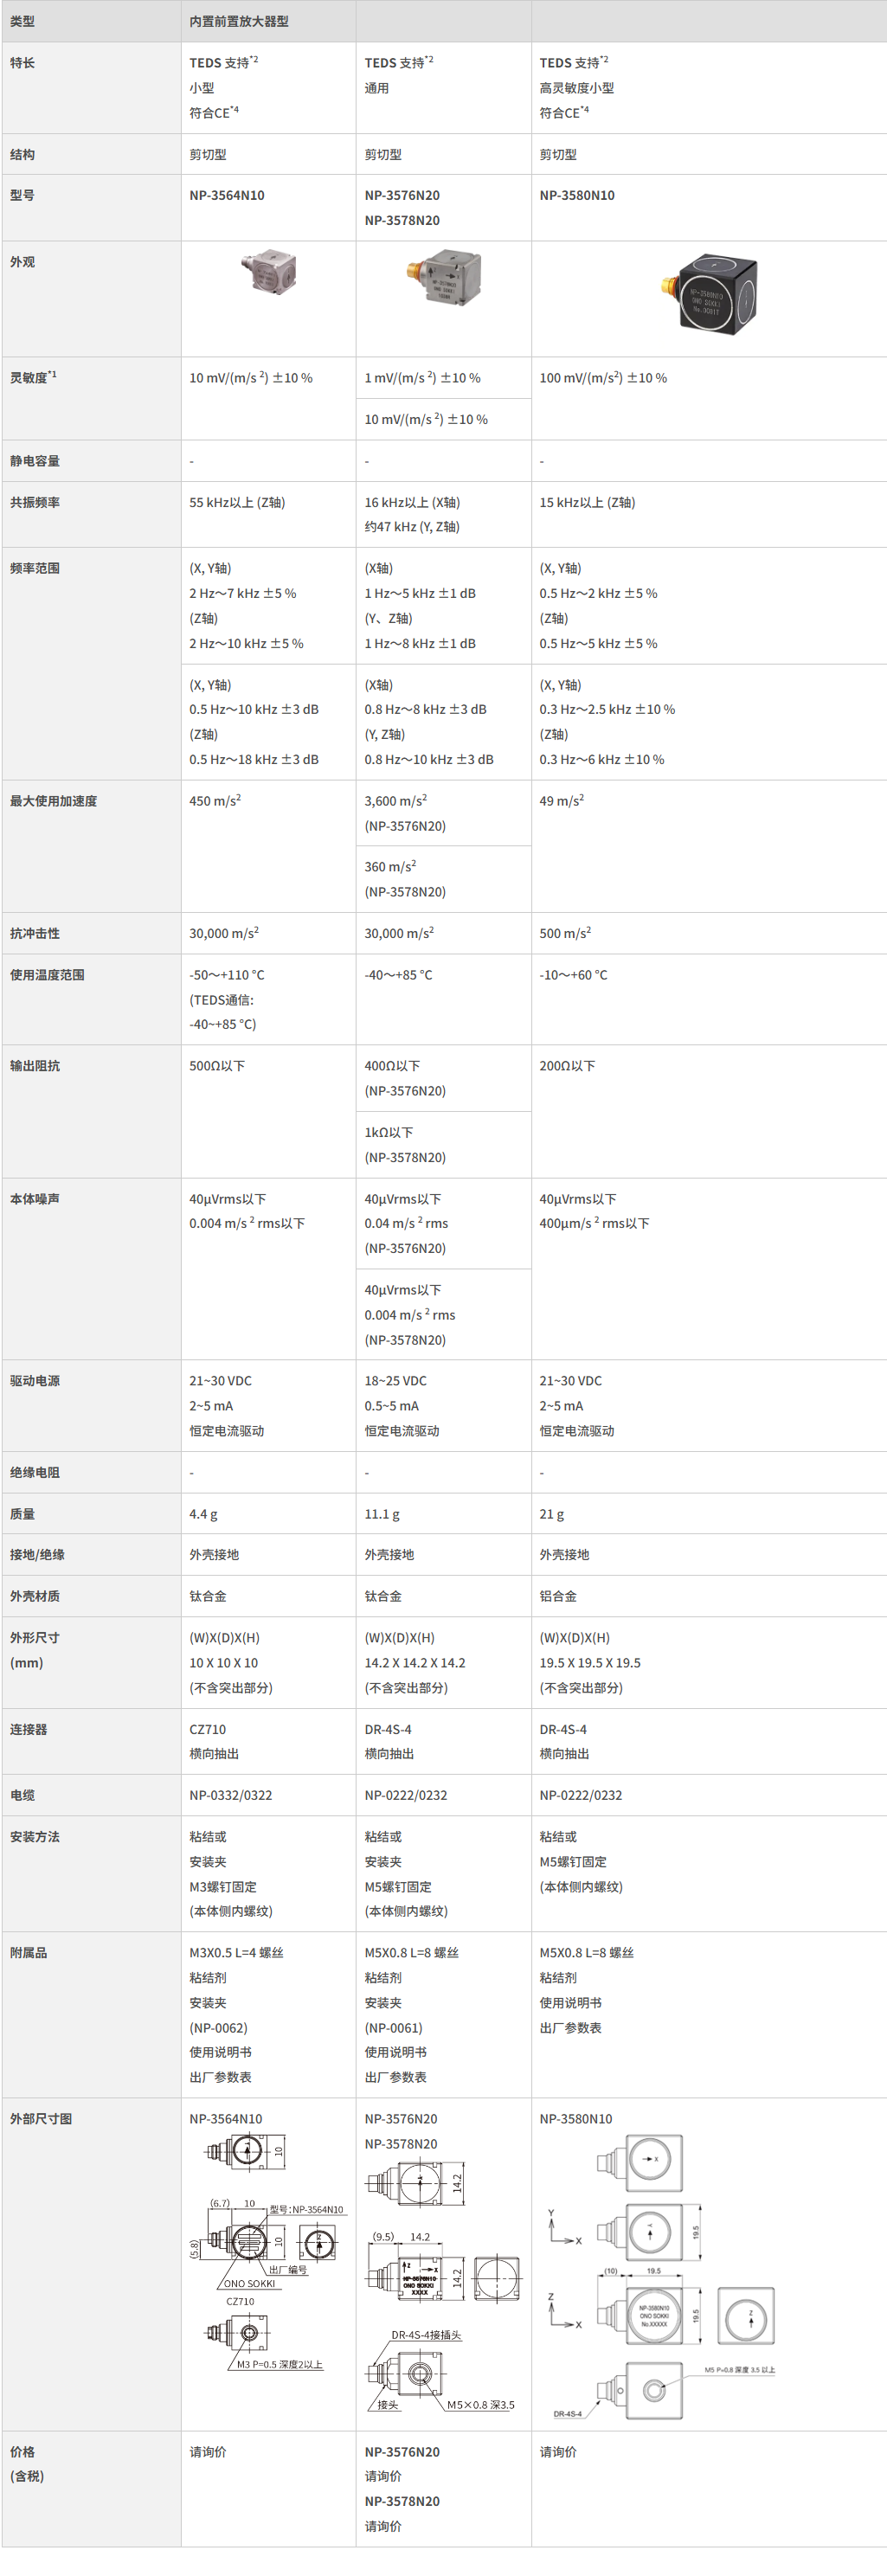Click the drive power value "18~25 VDC"

click(395, 1381)
